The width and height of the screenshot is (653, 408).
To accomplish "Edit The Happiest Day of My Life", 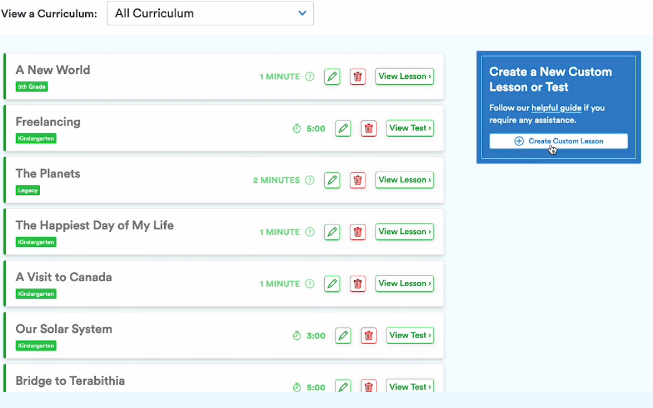I will (332, 232).
